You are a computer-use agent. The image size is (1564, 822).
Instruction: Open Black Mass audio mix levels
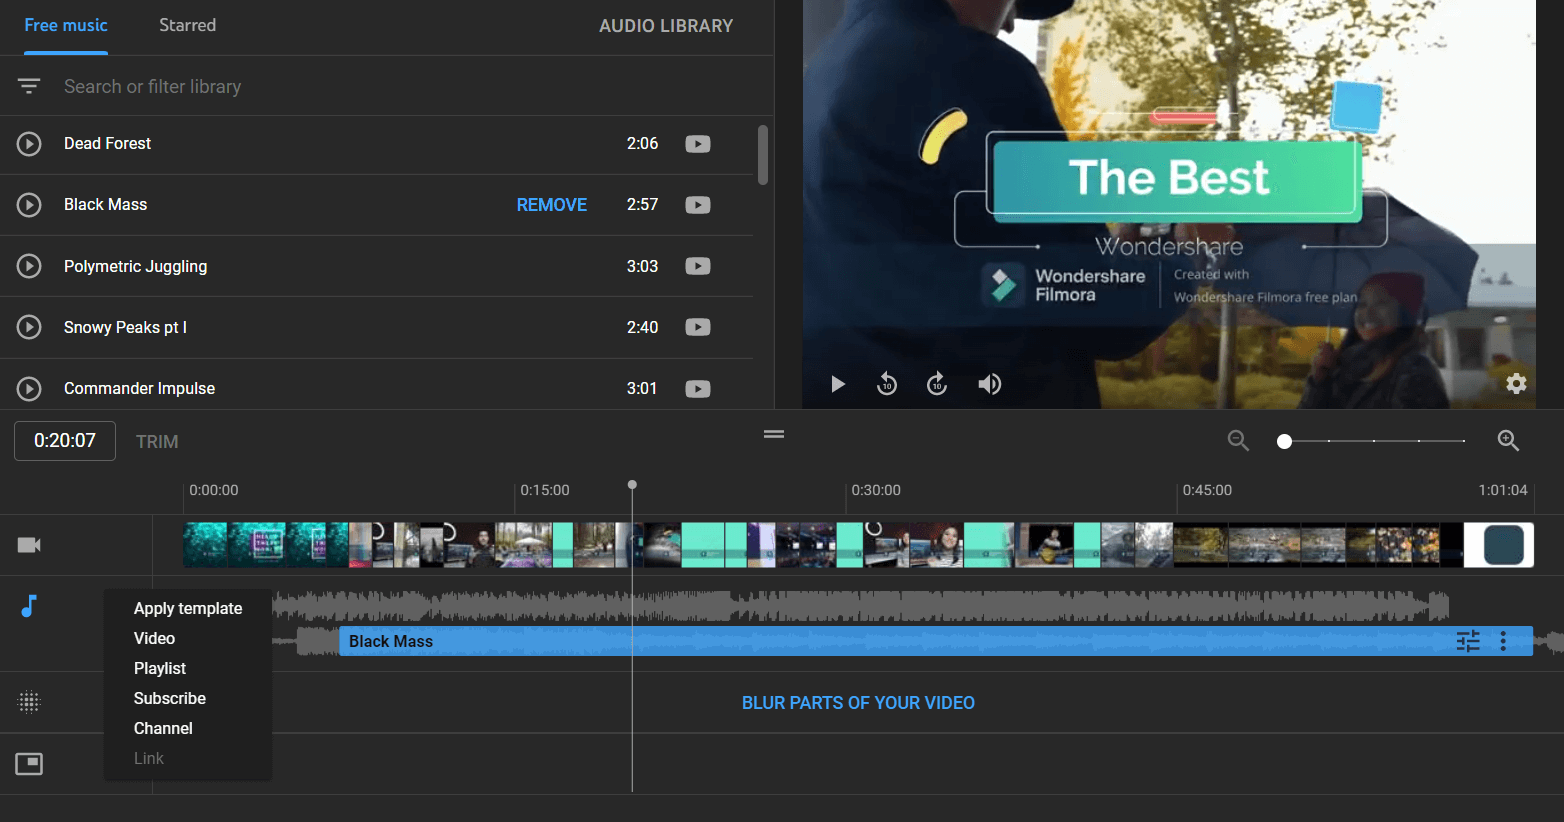pyautogui.click(x=1468, y=641)
